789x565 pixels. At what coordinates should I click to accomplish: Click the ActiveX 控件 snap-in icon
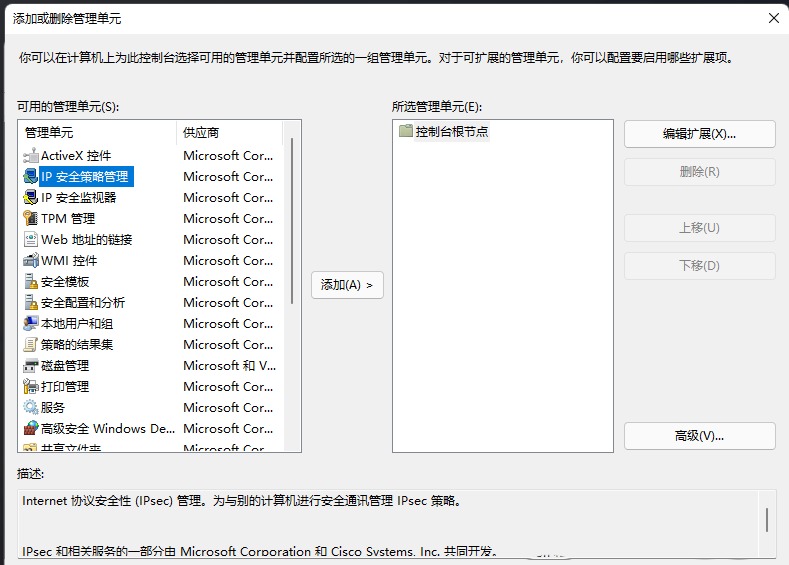[31, 156]
